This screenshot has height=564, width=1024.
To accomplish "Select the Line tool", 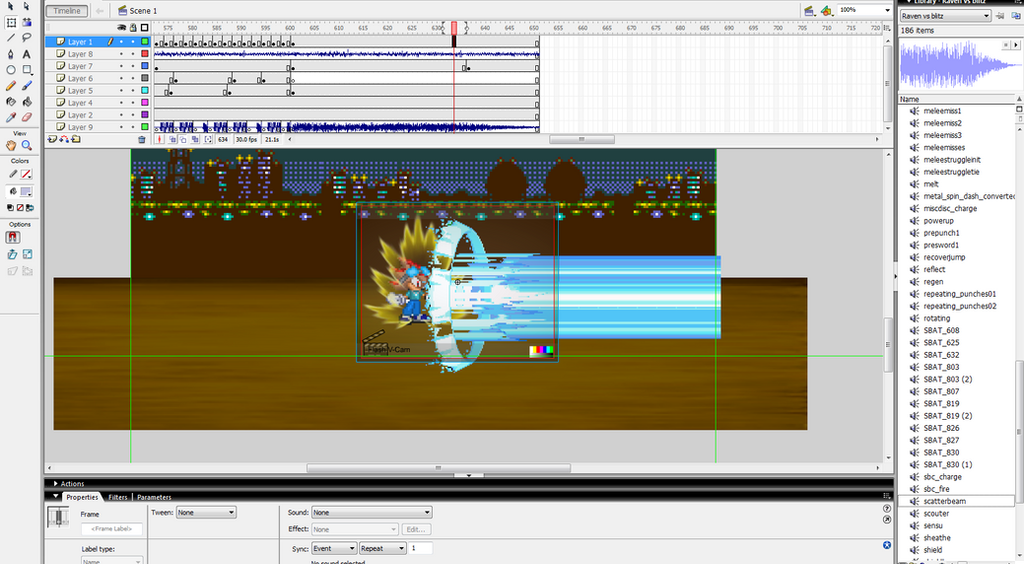I will (x=10, y=38).
